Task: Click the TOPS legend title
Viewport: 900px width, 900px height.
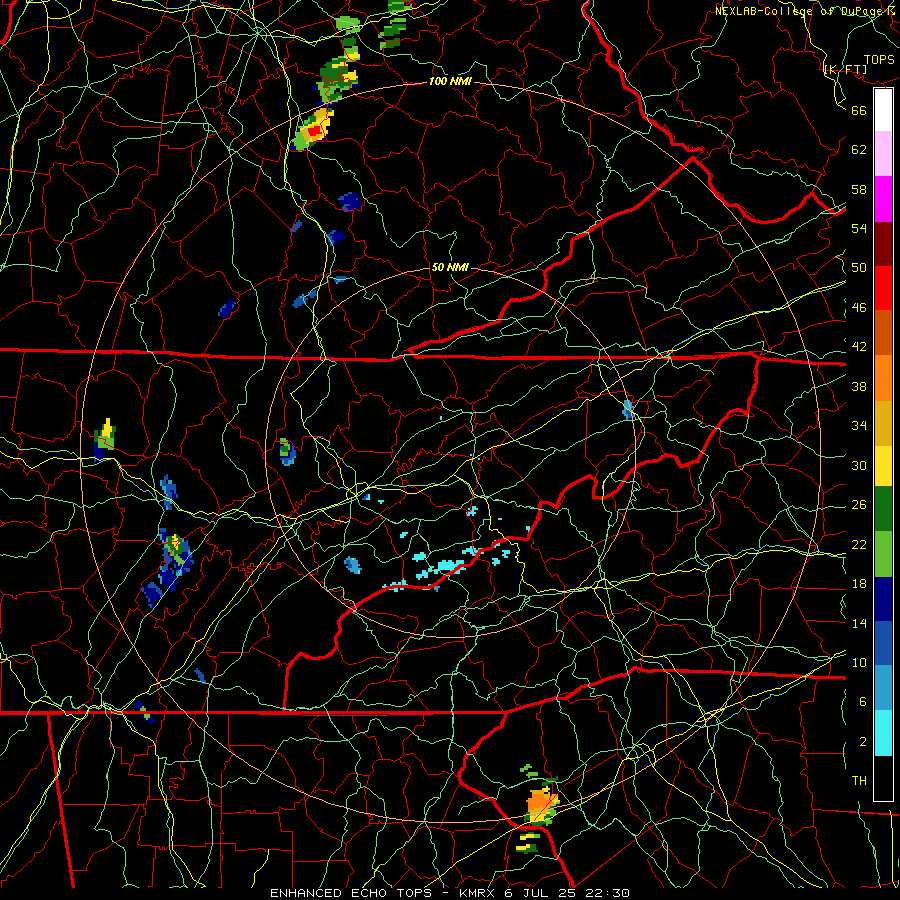Action: pos(879,59)
